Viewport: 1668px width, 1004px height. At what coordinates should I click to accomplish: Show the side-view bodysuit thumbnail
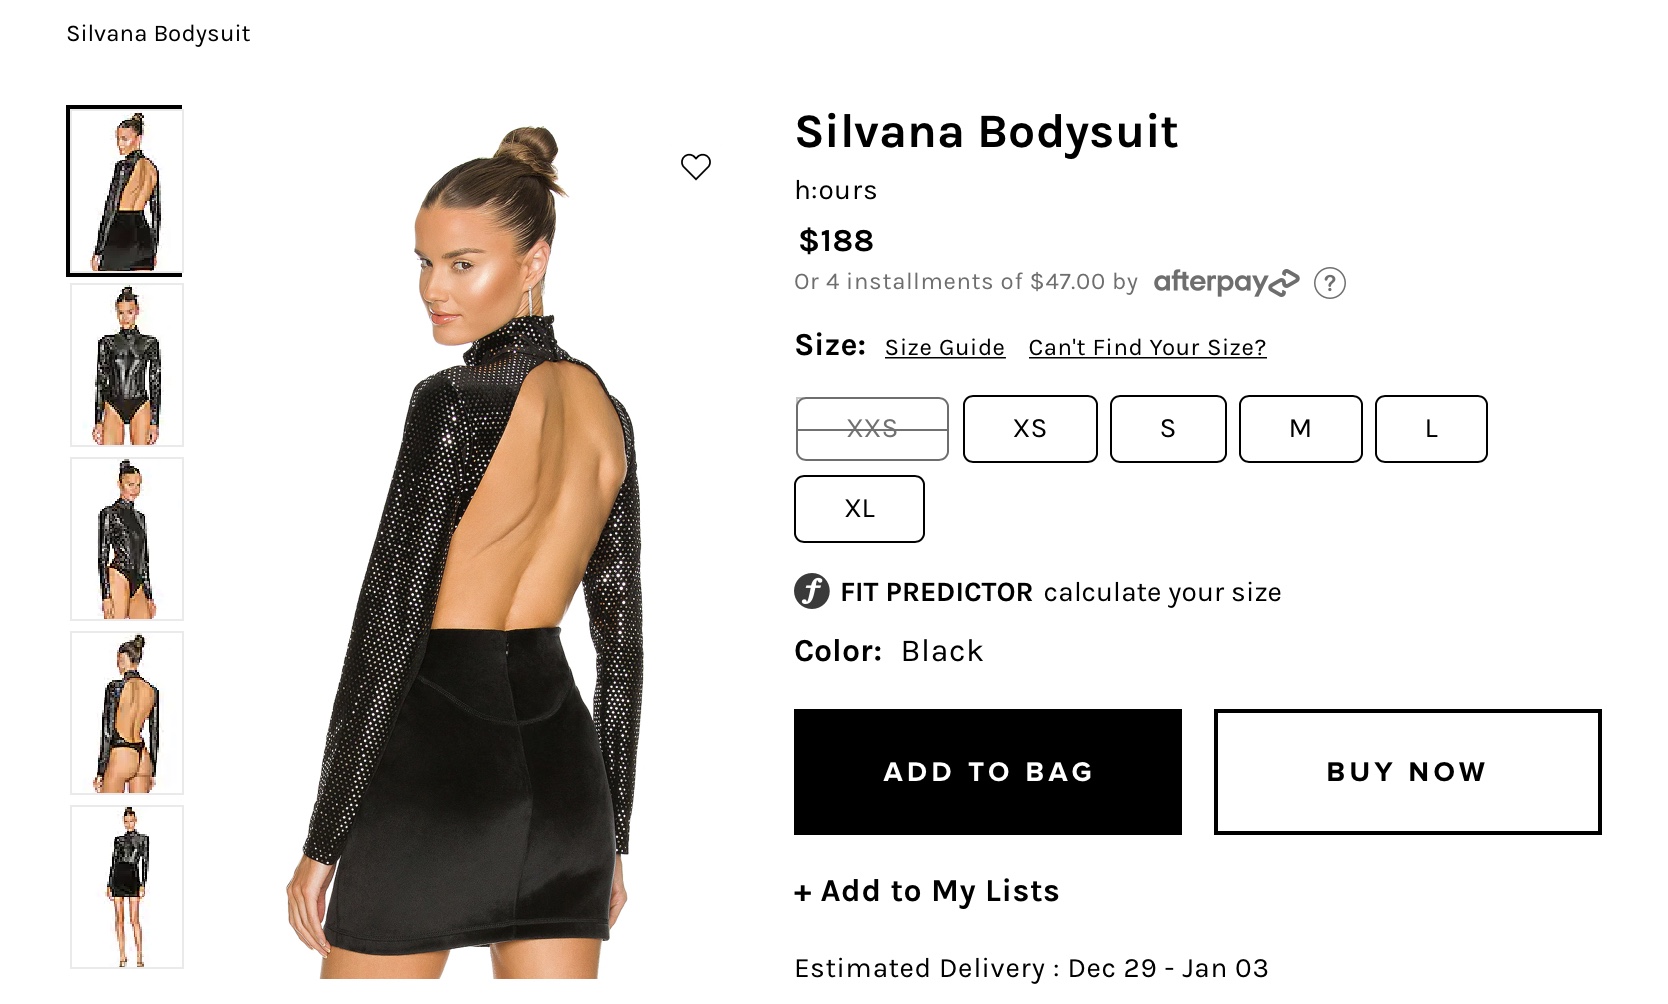127,539
